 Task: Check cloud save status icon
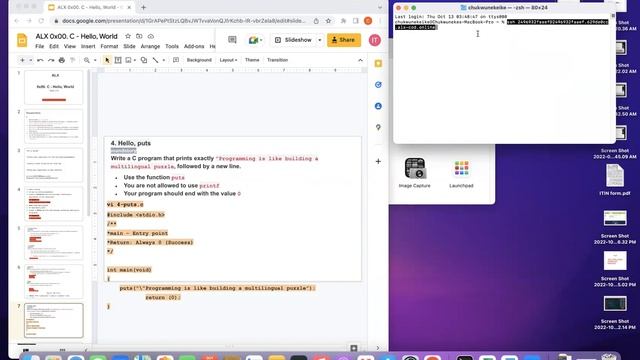[151, 36]
